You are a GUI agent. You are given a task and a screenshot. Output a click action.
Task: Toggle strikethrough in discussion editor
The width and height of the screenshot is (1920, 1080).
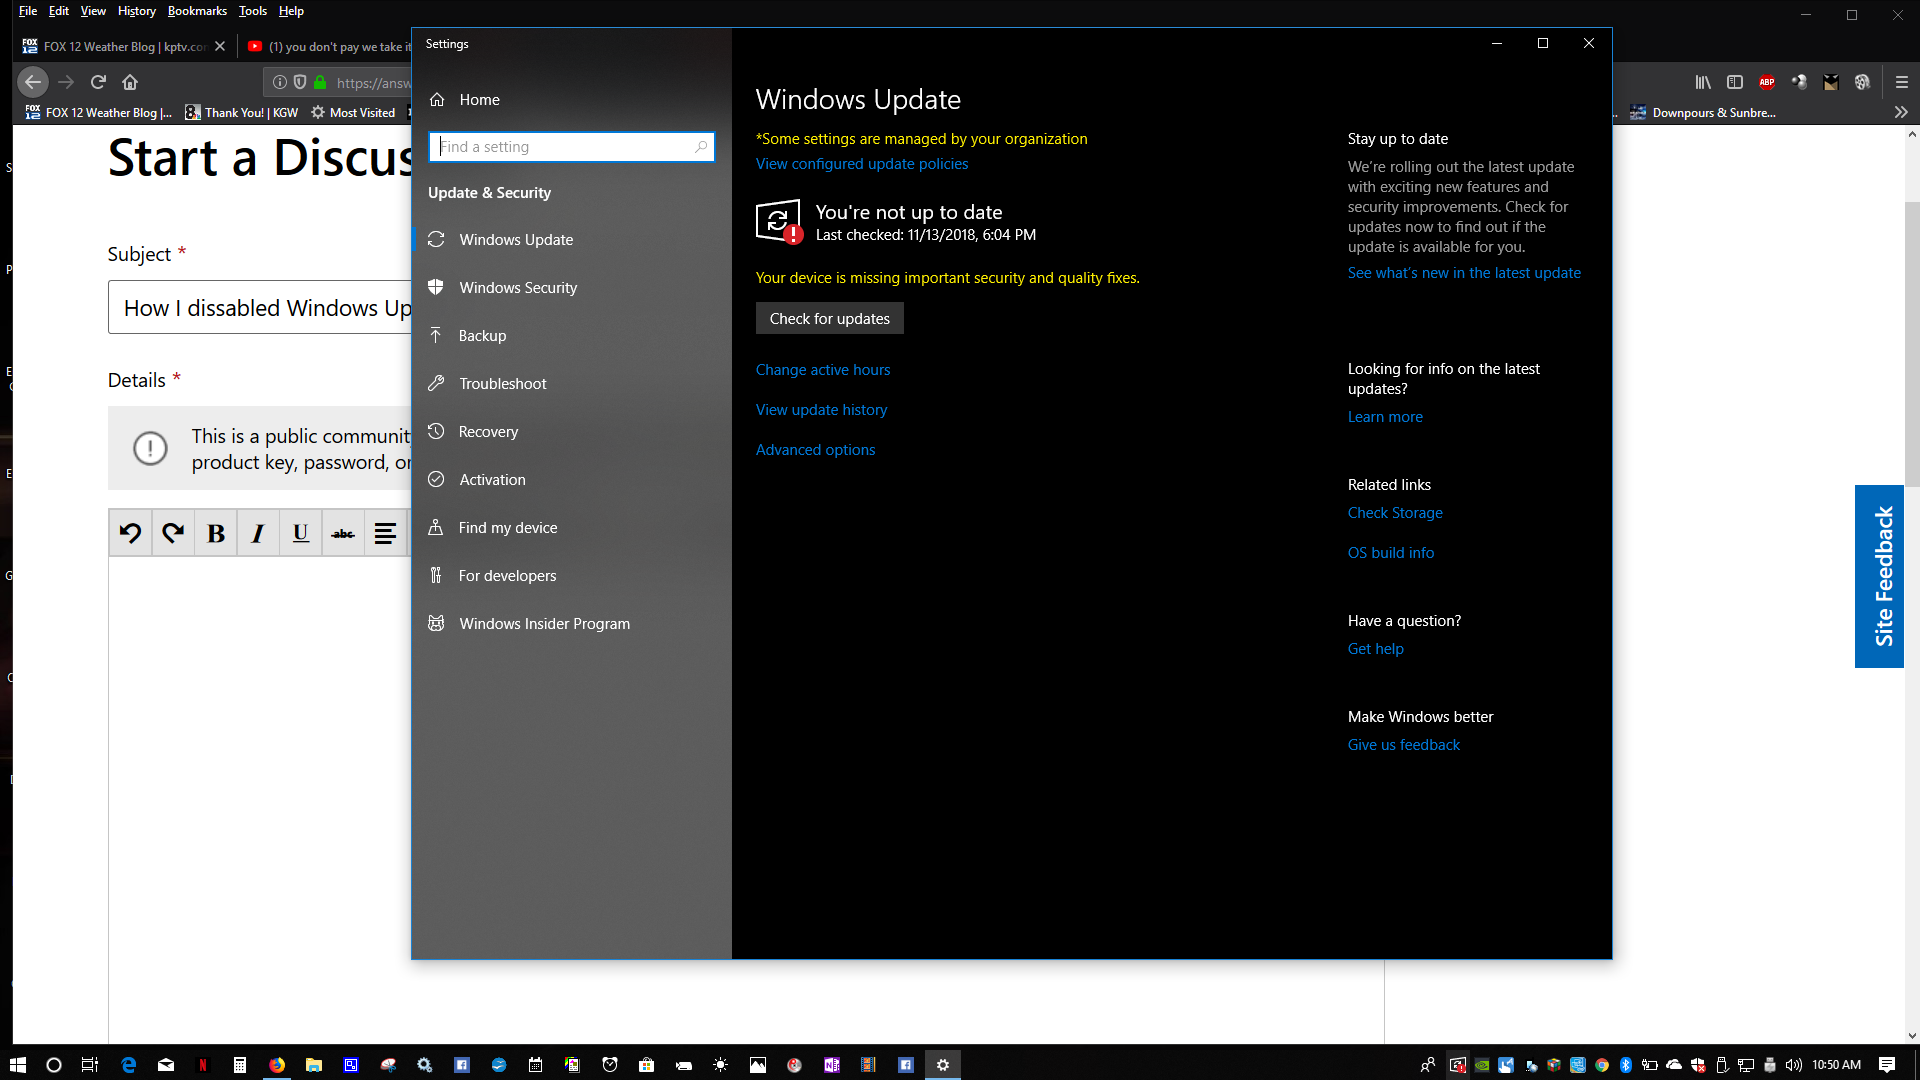coord(343,533)
